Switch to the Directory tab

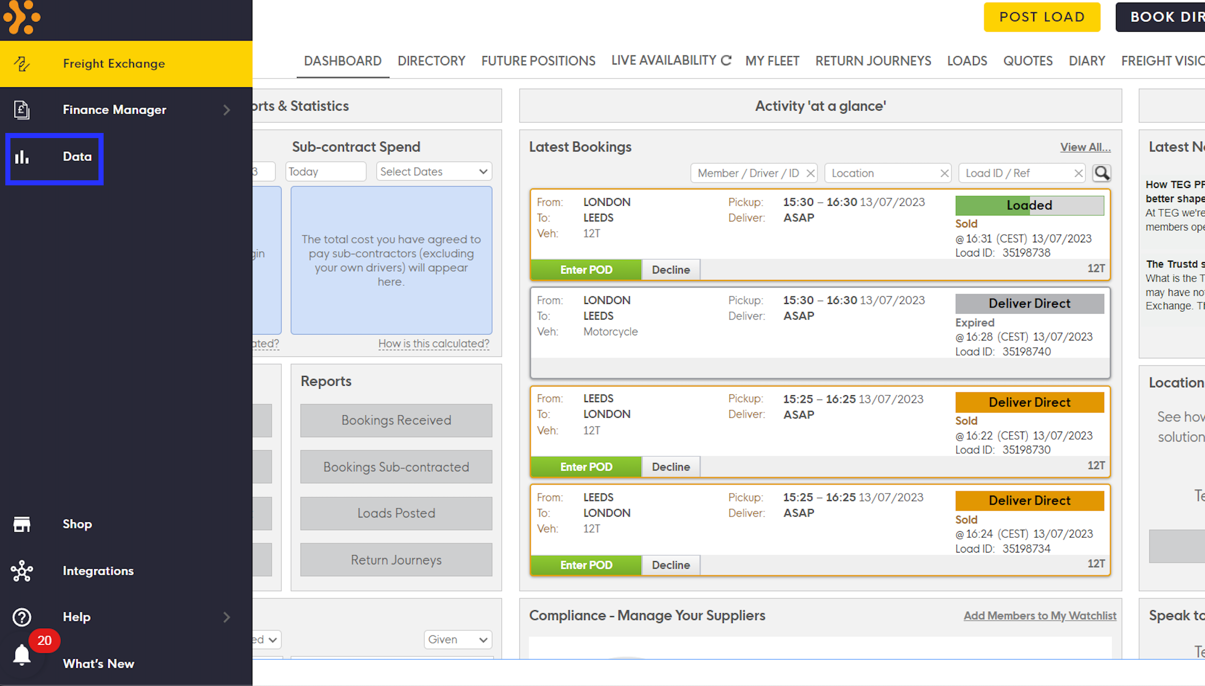[x=431, y=61]
